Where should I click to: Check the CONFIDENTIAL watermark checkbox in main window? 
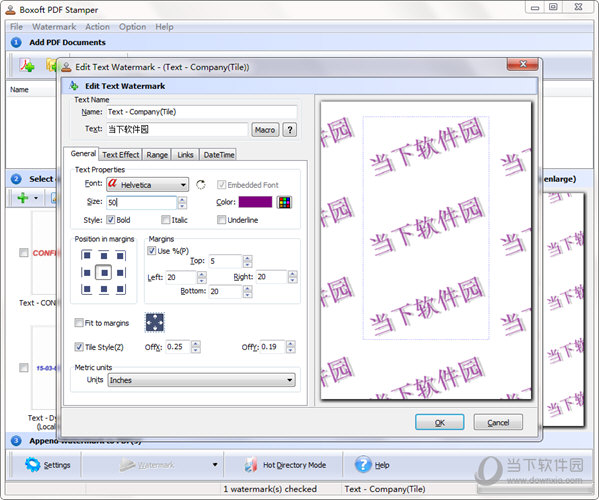(24, 253)
